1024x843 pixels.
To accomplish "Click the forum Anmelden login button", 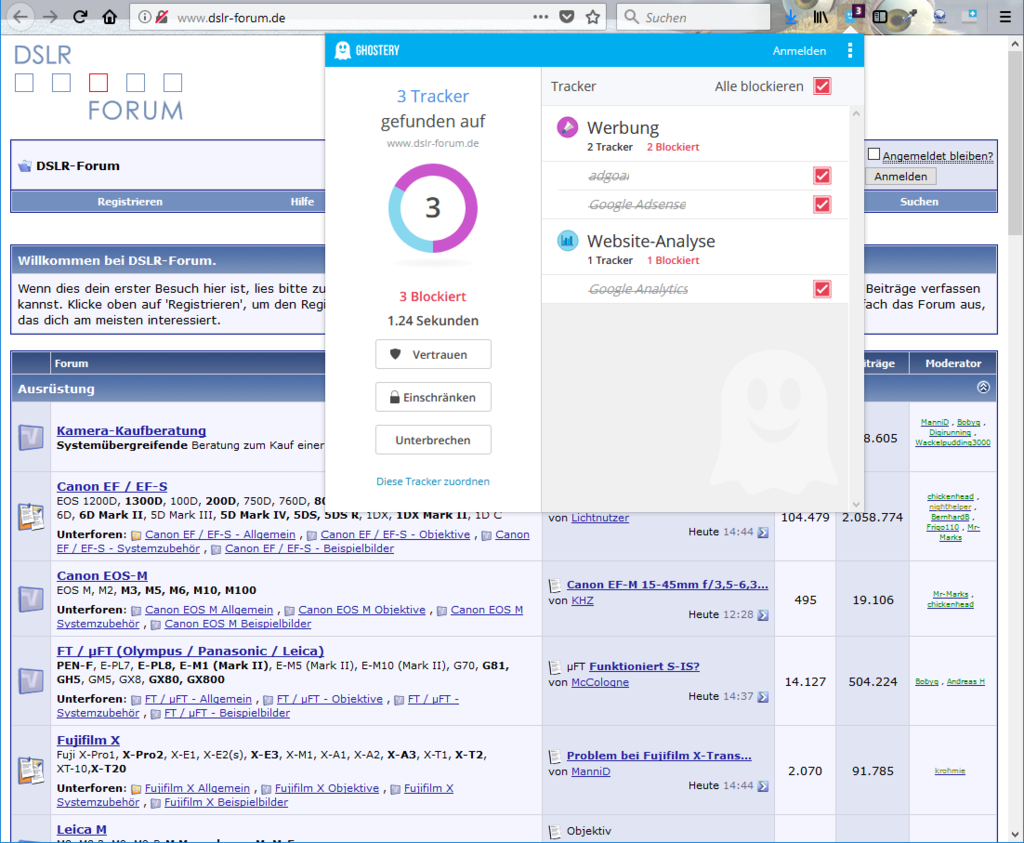I will coord(901,176).
